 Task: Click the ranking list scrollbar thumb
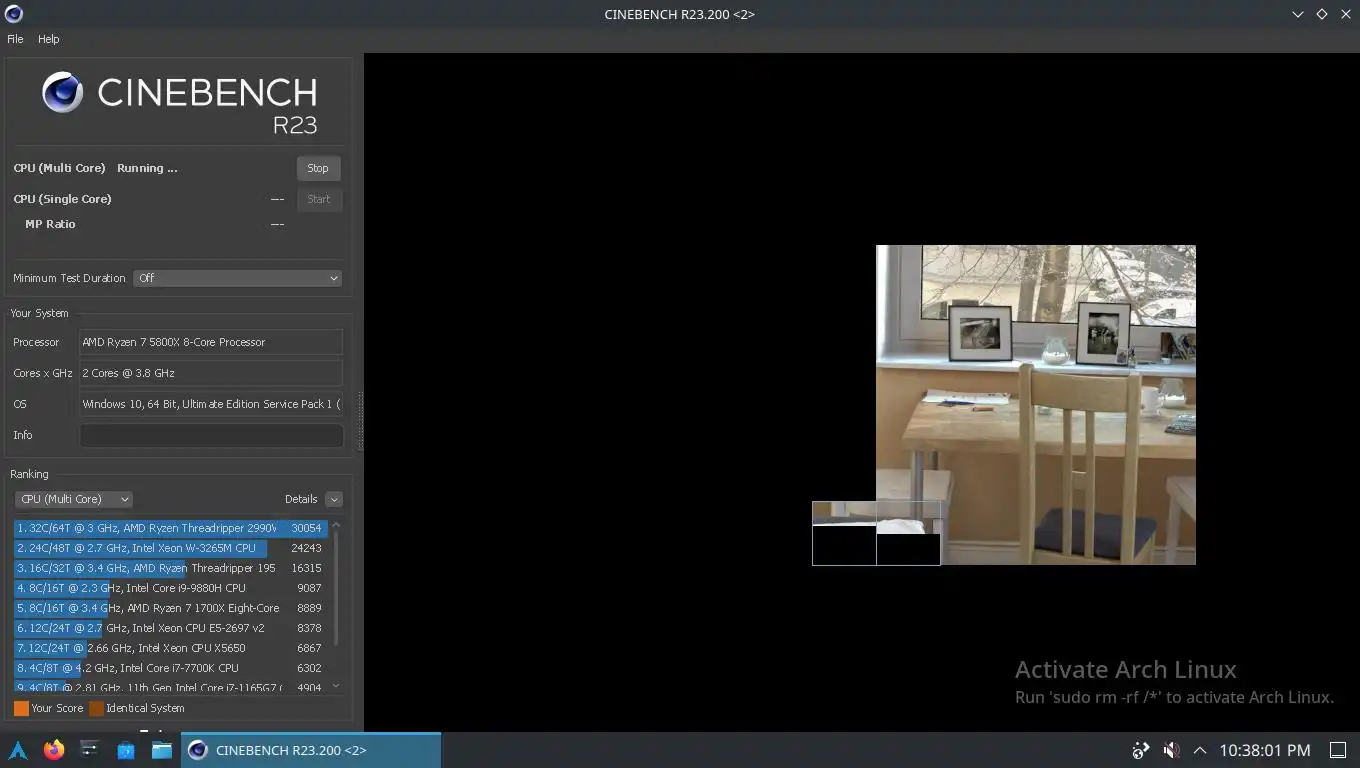[x=336, y=587]
